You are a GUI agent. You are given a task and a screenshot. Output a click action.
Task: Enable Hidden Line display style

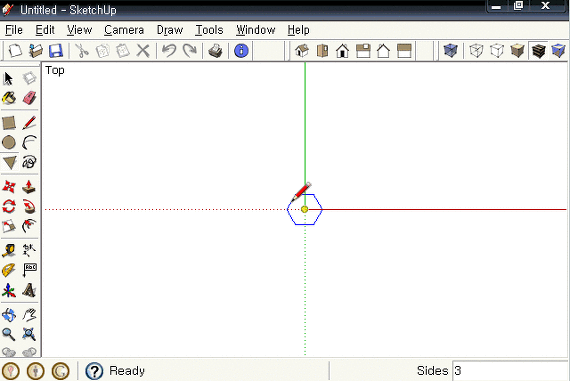click(x=497, y=51)
